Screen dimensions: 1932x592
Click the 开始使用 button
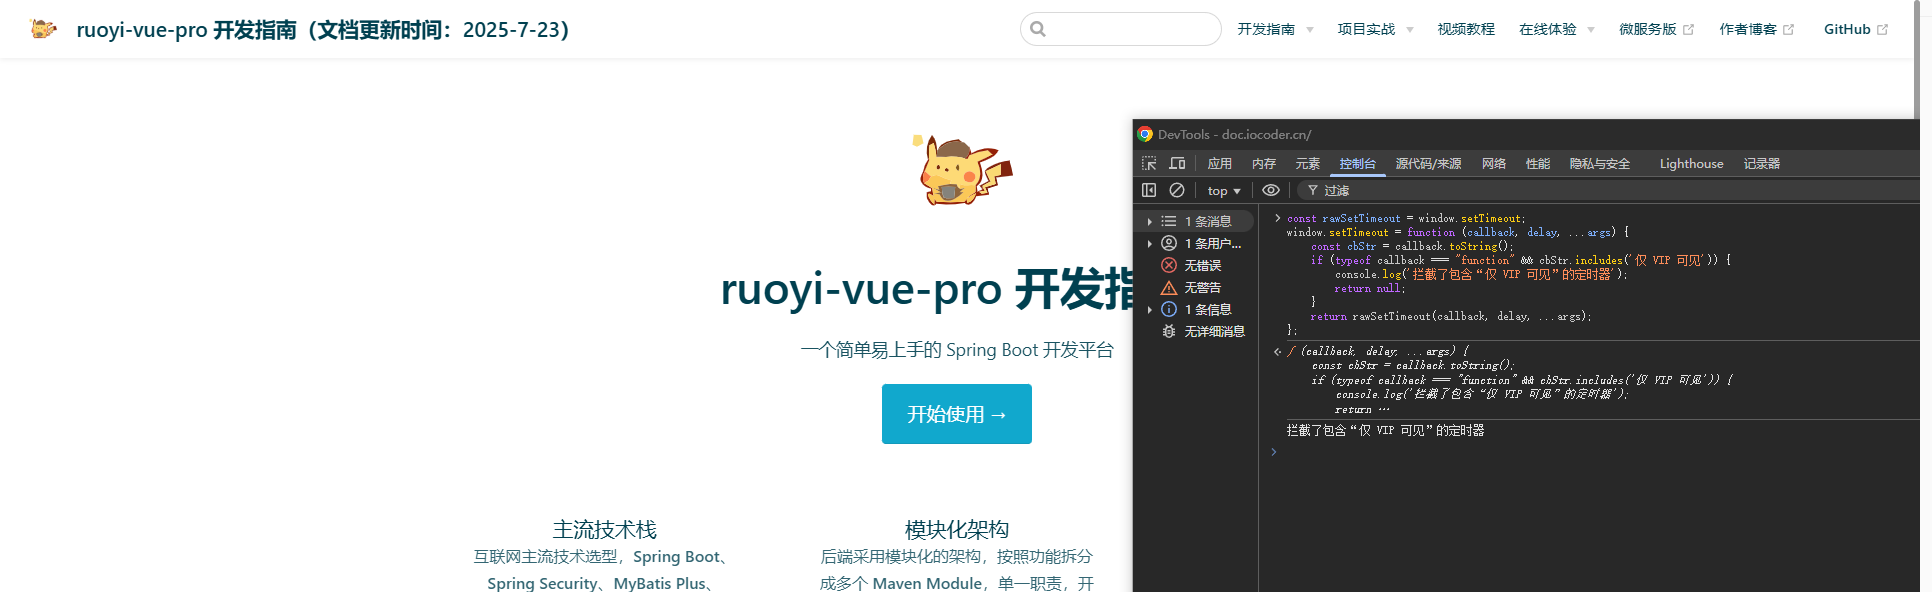[x=956, y=414]
